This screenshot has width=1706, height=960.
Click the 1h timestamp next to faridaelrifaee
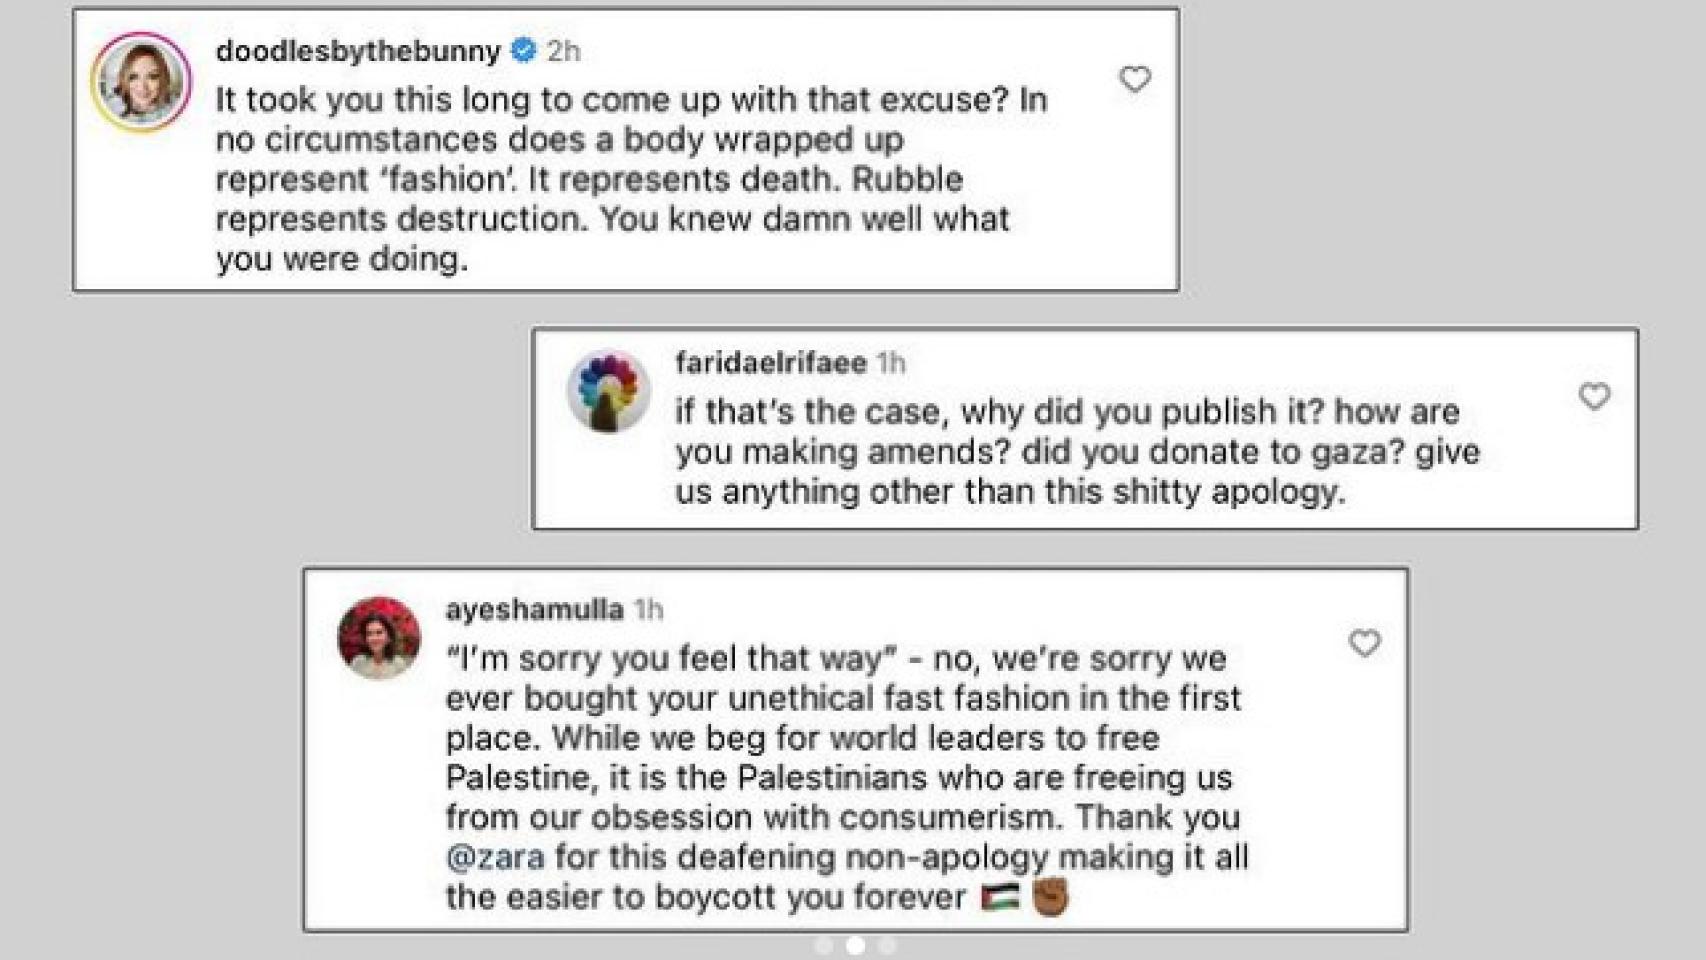[891, 362]
